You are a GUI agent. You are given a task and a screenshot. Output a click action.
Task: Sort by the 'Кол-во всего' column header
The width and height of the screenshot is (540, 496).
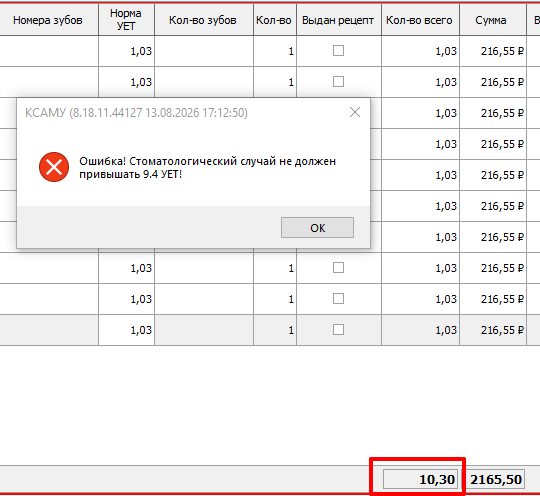tap(420, 20)
